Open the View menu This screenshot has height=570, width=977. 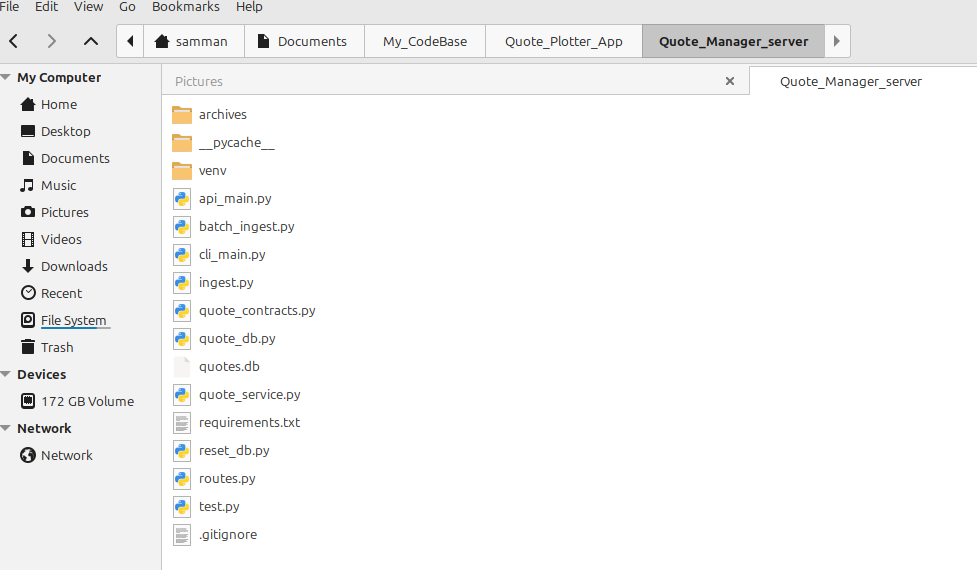[88, 7]
